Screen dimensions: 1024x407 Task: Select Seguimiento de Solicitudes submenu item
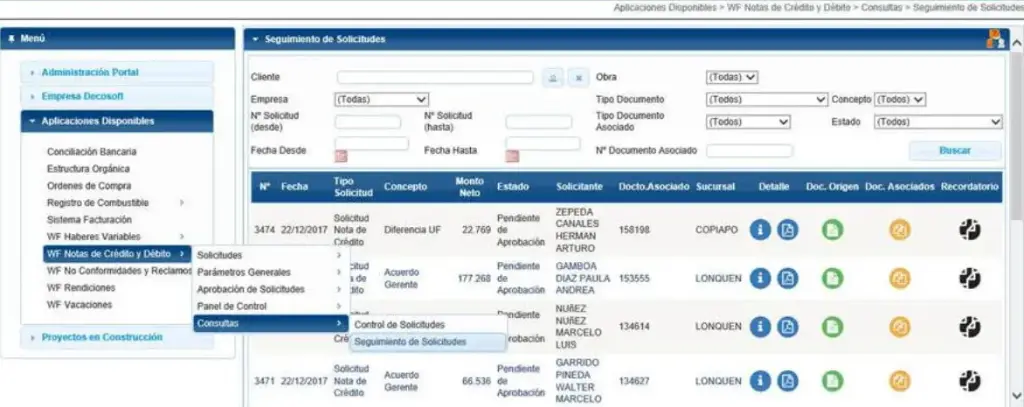pyautogui.click(x=428, y=342)
